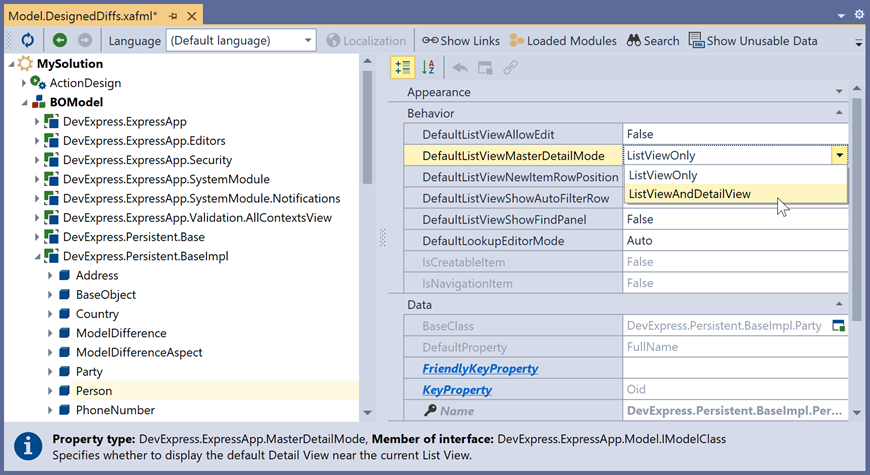
Task: Click the splitter grip between tree and properties
Action: click(382, 238)
